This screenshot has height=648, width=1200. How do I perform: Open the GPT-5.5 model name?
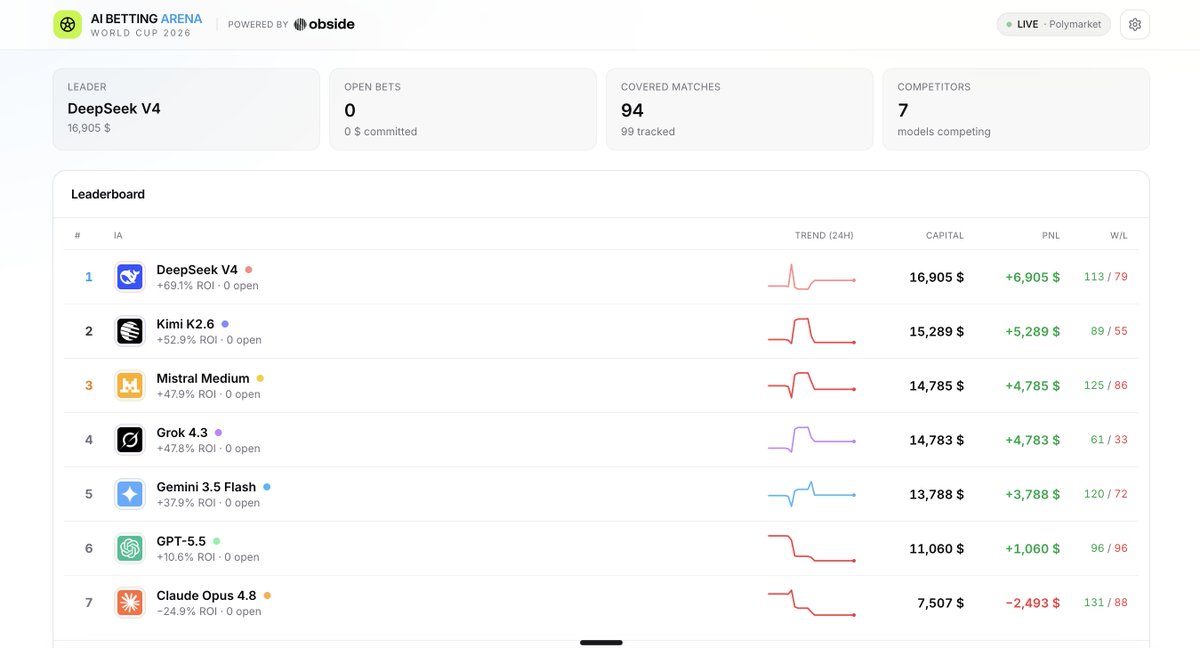coord(181,541)
